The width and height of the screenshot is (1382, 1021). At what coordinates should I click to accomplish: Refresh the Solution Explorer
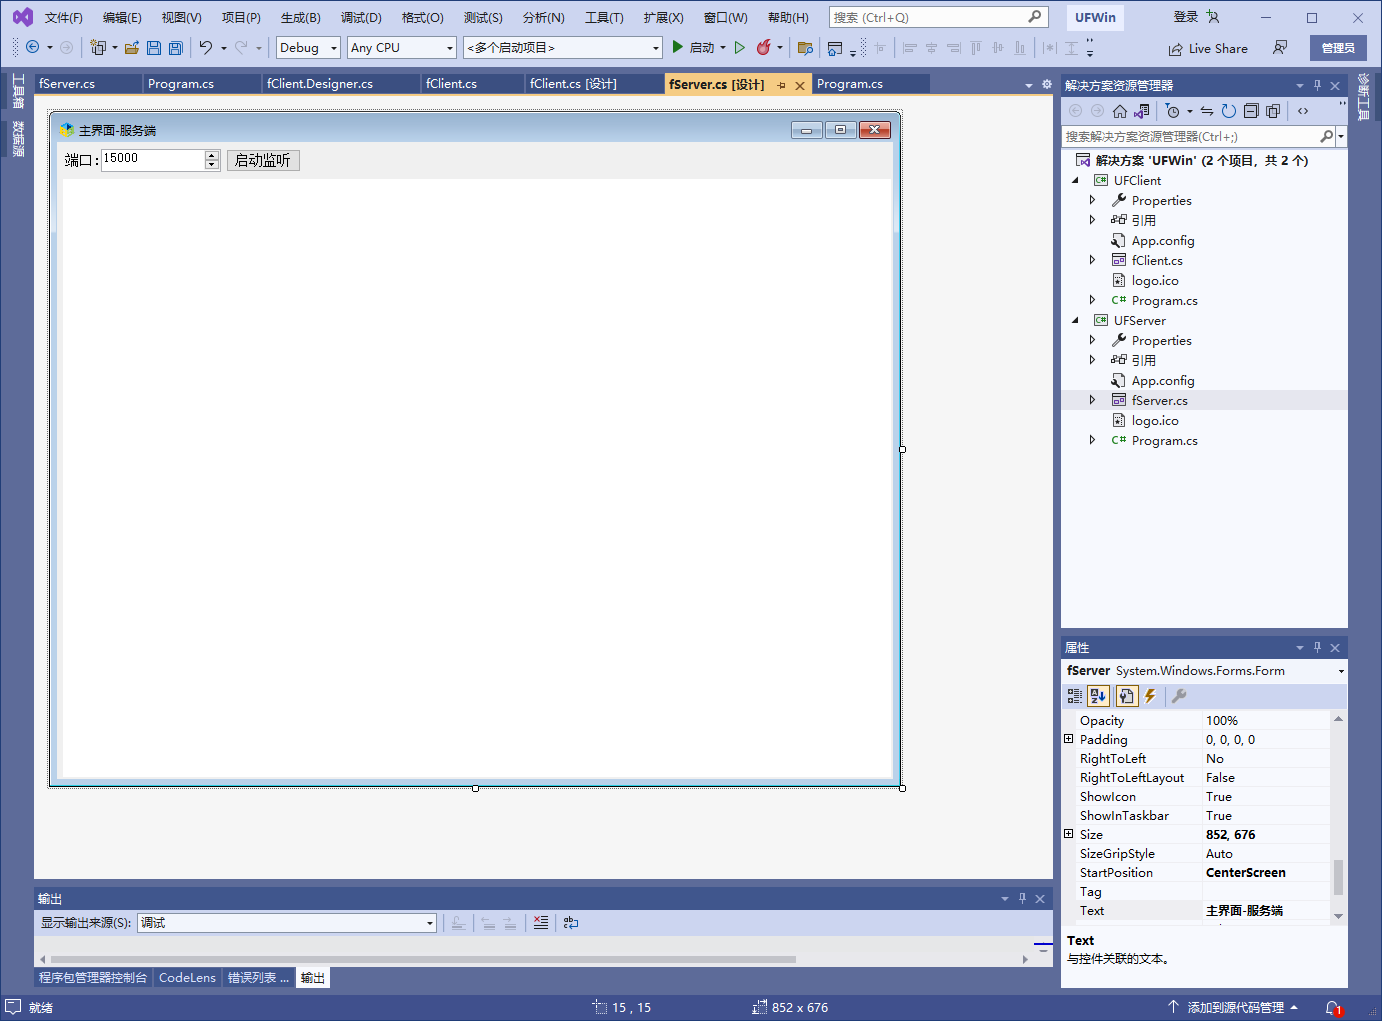point(1229,111)
